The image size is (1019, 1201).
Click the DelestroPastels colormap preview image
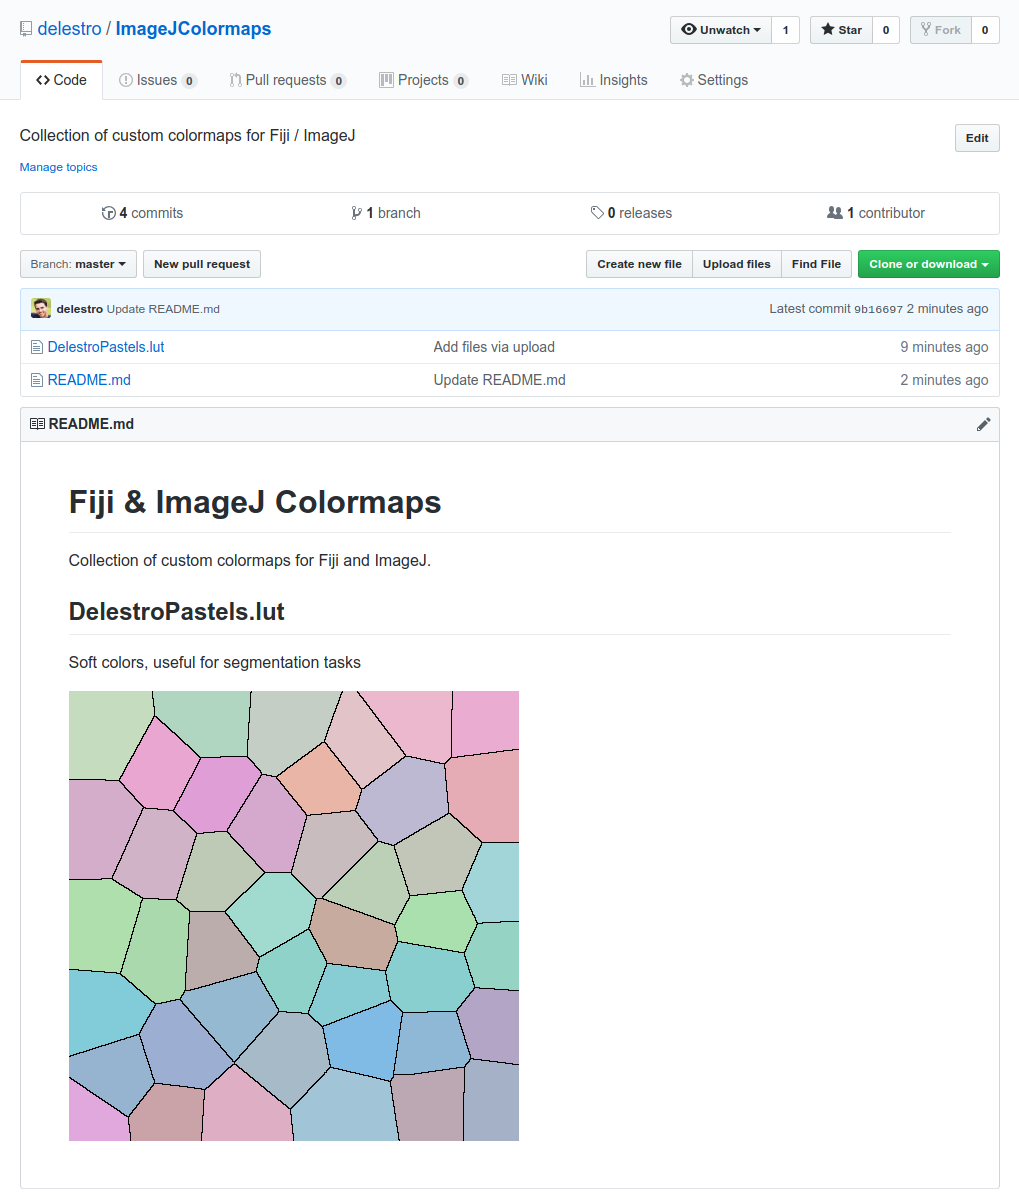point(294,916)
